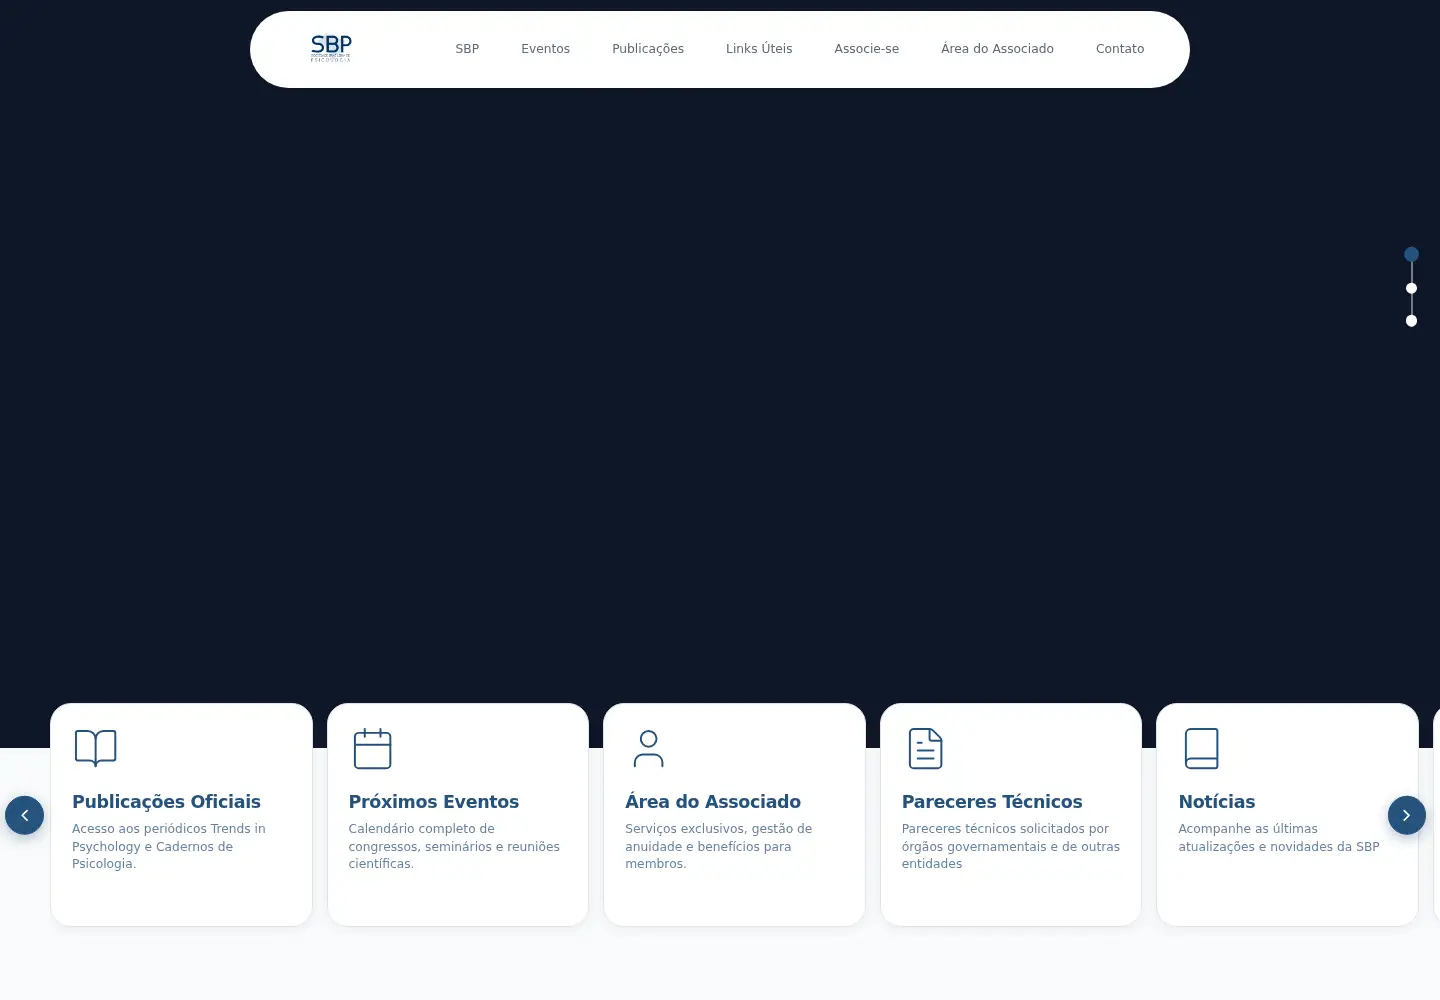Open the Contato menu item
1440x1000 pixels.
[x=1120, y=49]
